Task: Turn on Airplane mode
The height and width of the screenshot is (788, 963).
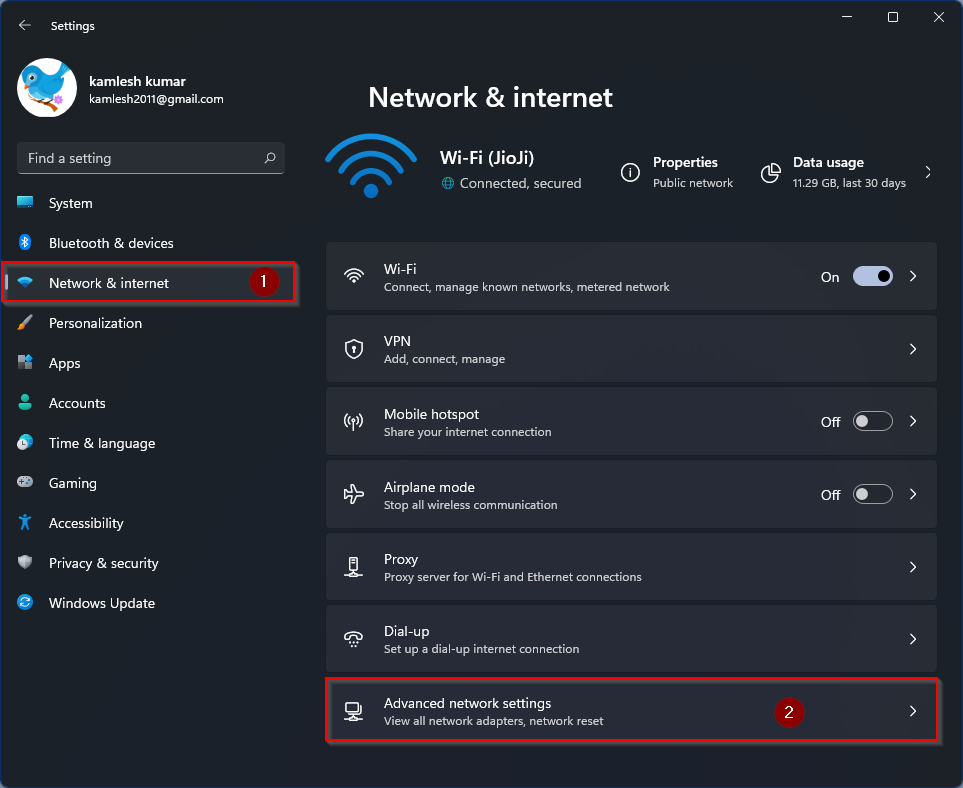Action: click(872, 494)
